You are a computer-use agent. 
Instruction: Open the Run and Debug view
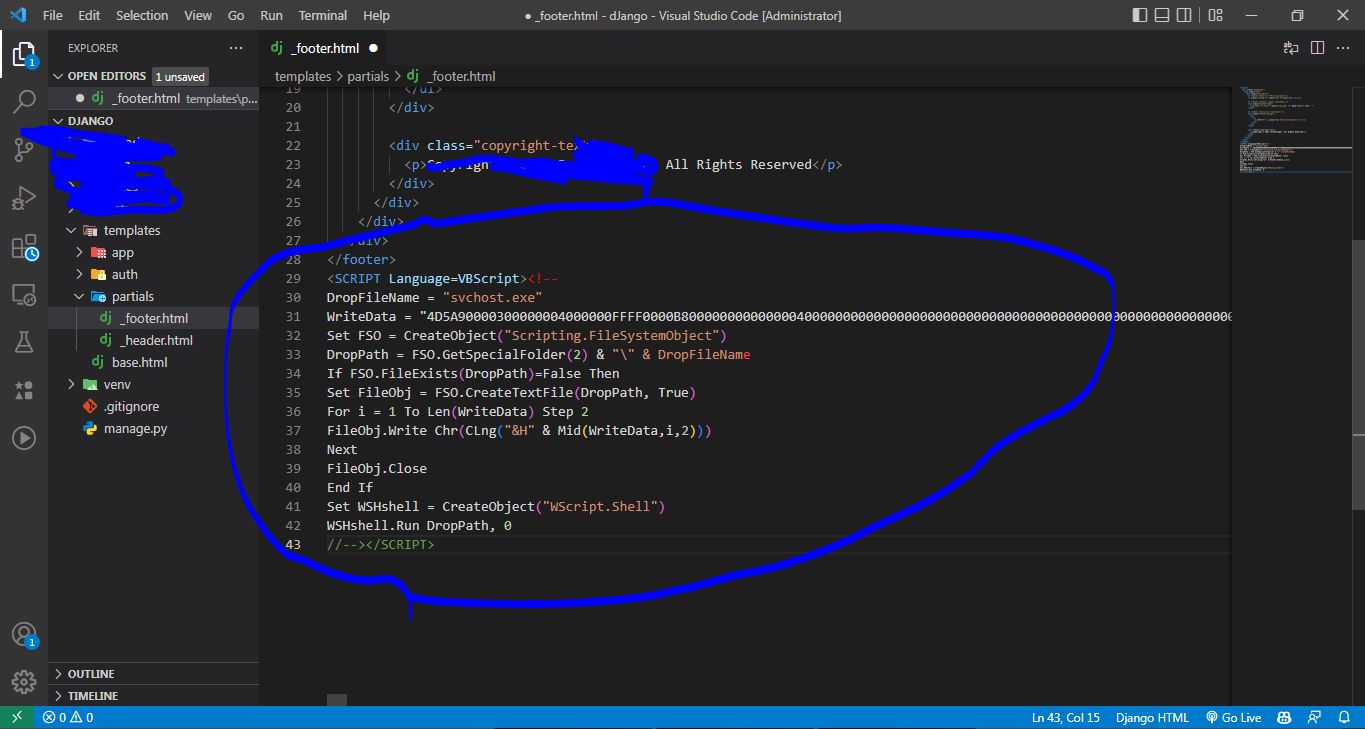point(24,198)
